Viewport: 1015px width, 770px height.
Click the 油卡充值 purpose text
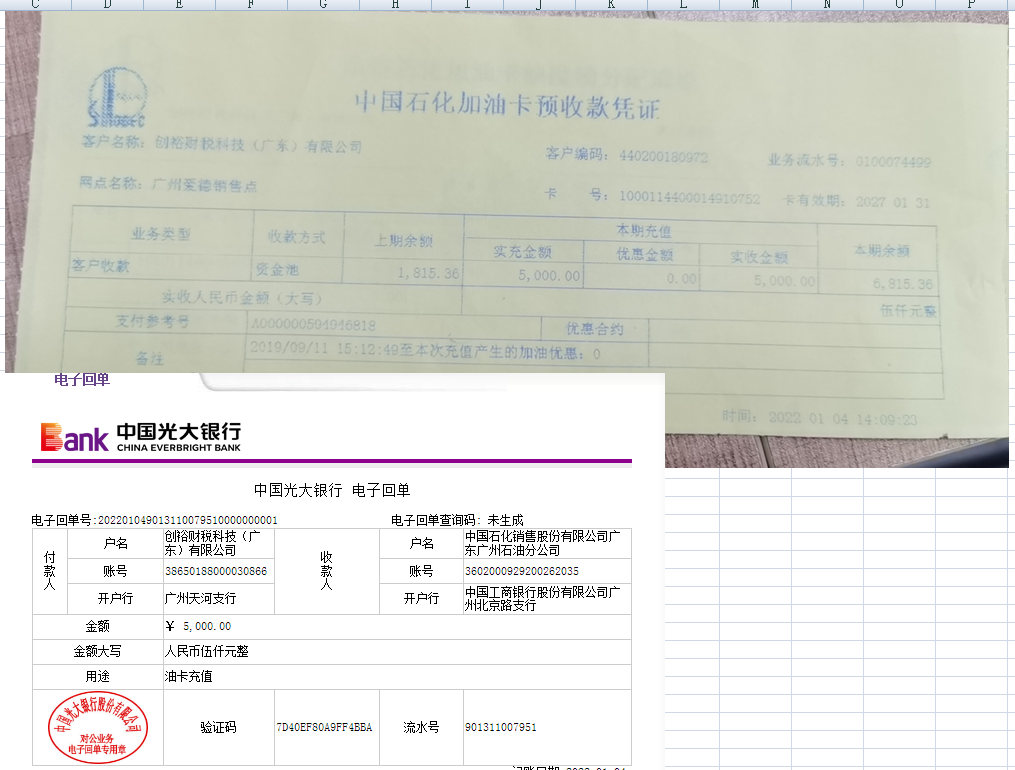click(189, 676)
